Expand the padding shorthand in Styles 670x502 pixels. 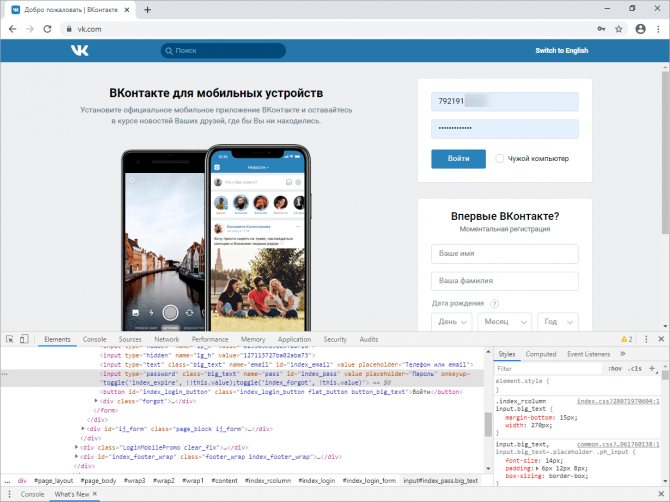tap(537, 468)
